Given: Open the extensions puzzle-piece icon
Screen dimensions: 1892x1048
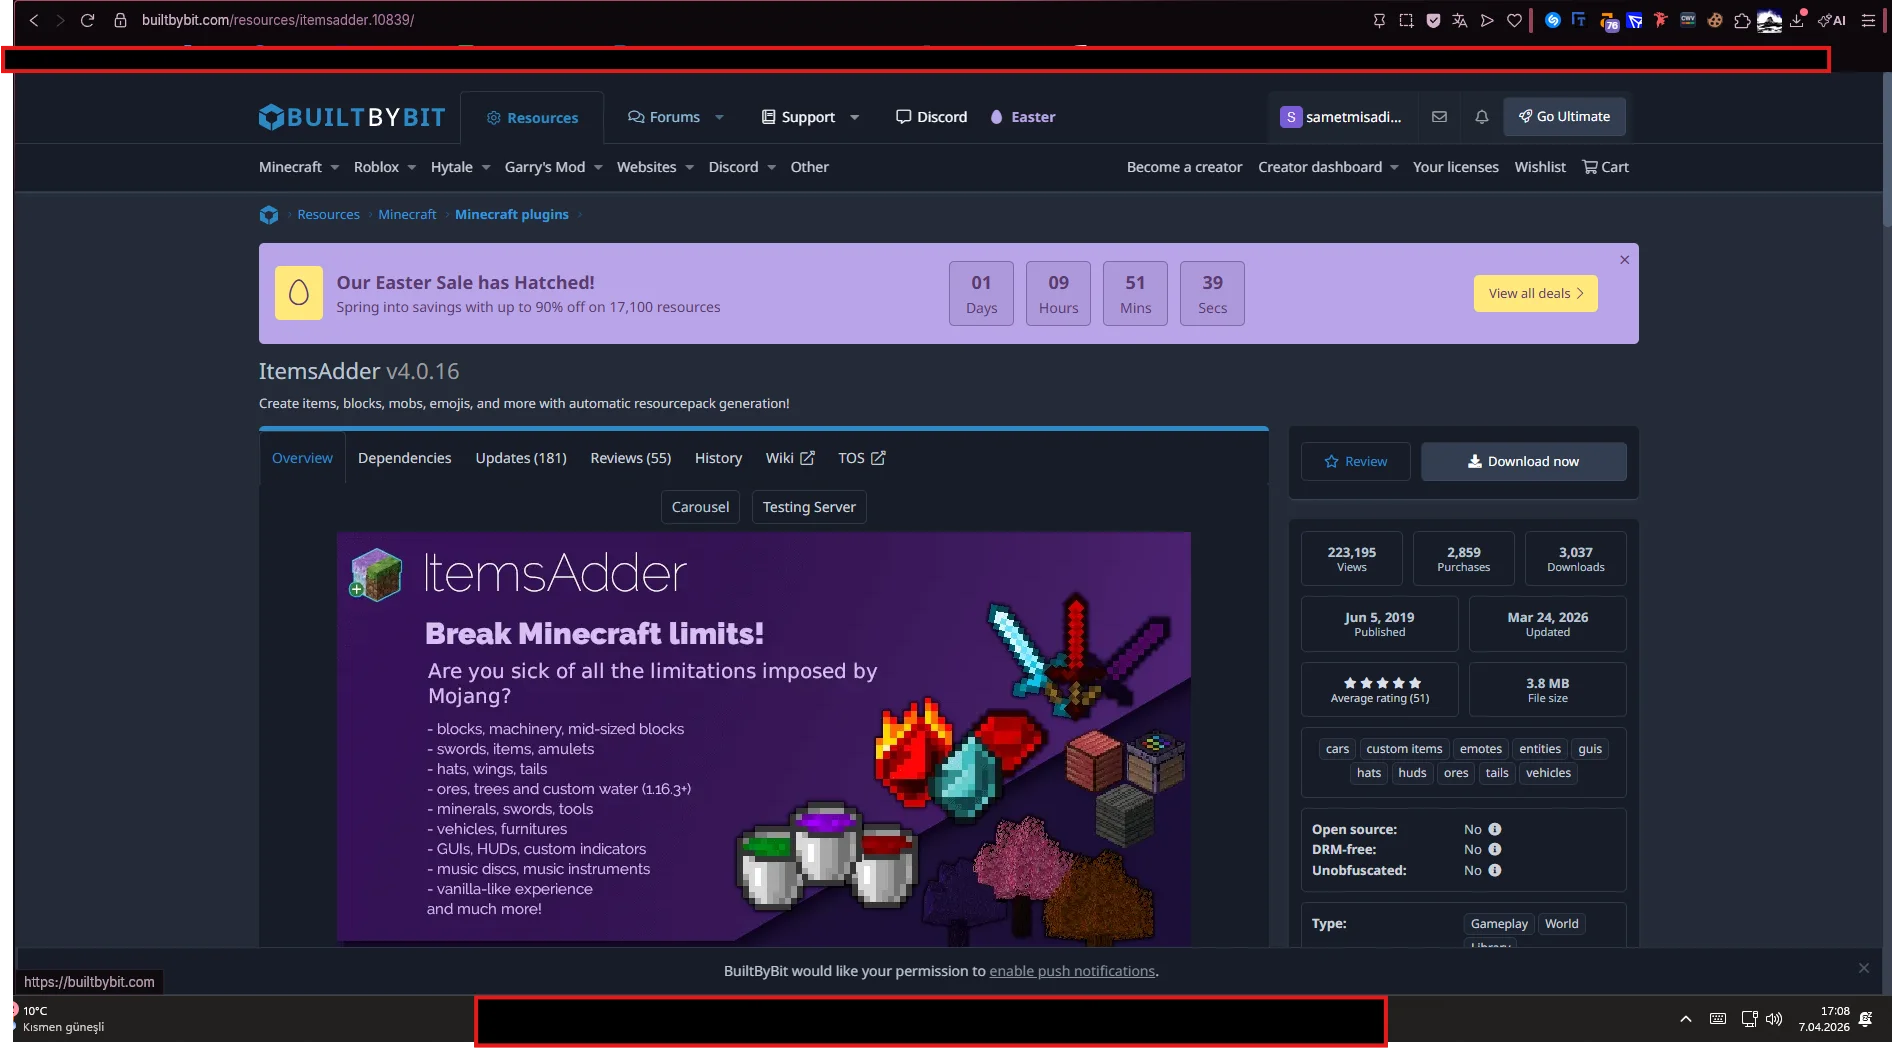Looking at the screenshot, I should (1742, 20).
